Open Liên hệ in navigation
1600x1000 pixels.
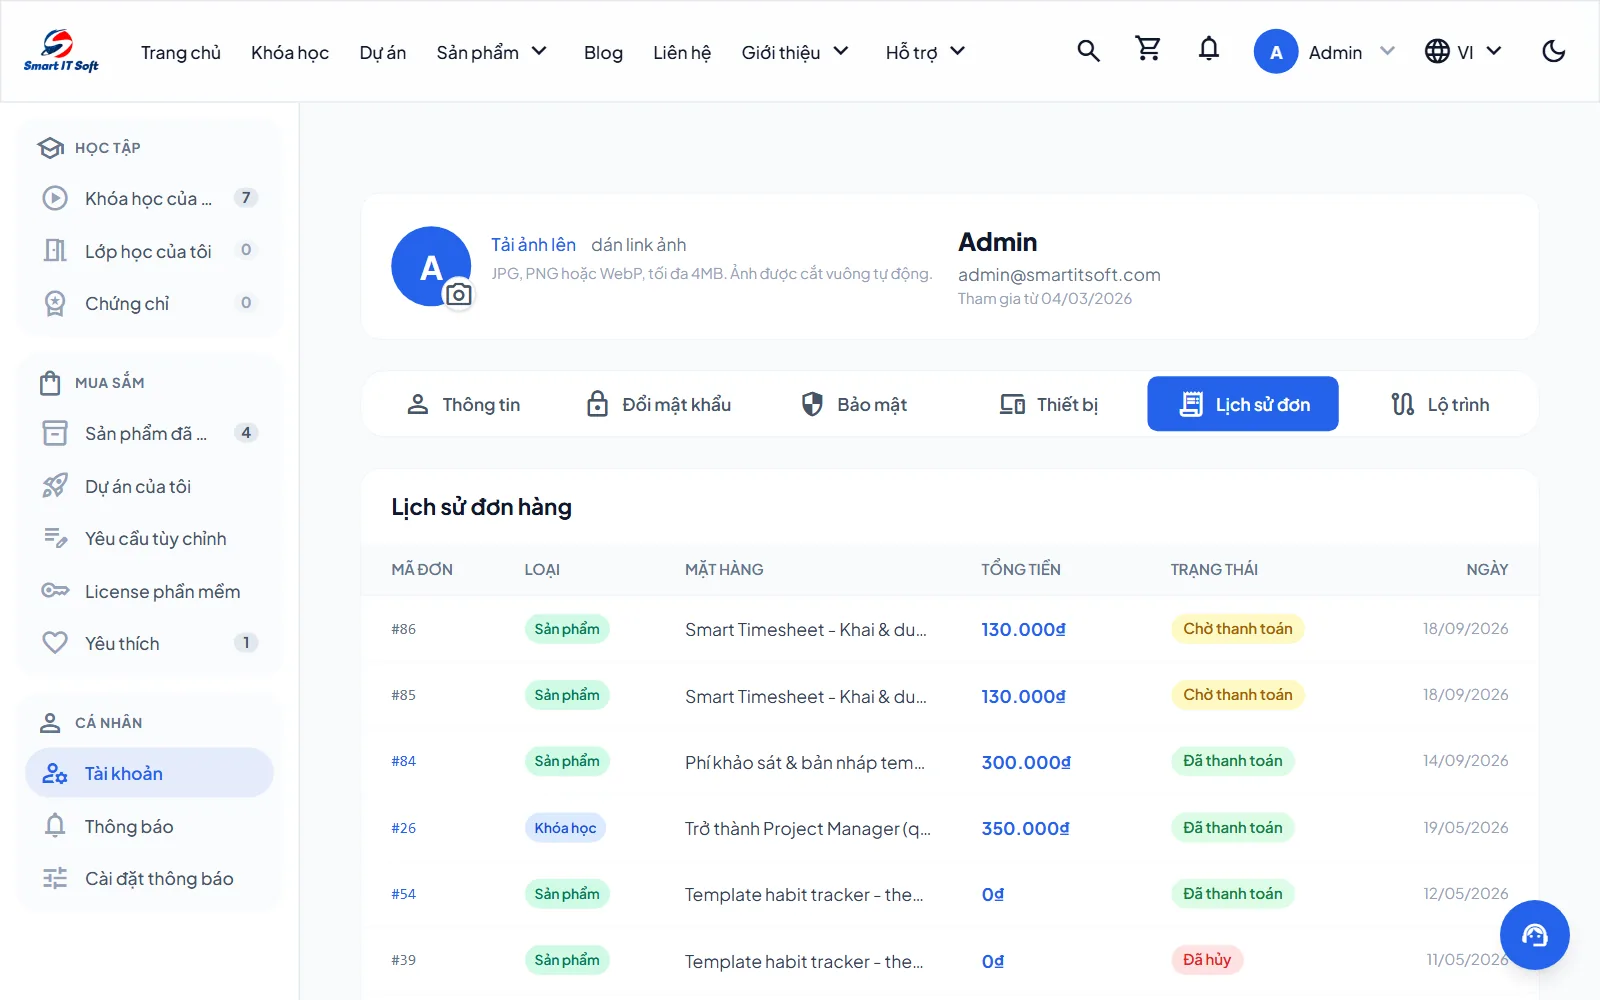pos(682,52)
